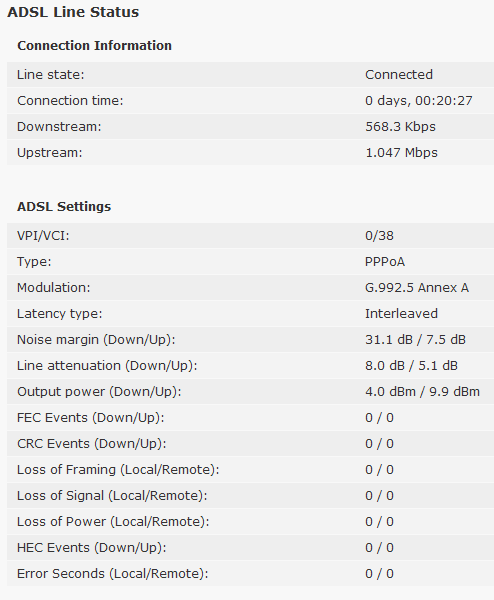Screen dimensions: 494x600
Task: Click the Line attenuation 8.0 dB value
Action: click(x=385, y=366)
